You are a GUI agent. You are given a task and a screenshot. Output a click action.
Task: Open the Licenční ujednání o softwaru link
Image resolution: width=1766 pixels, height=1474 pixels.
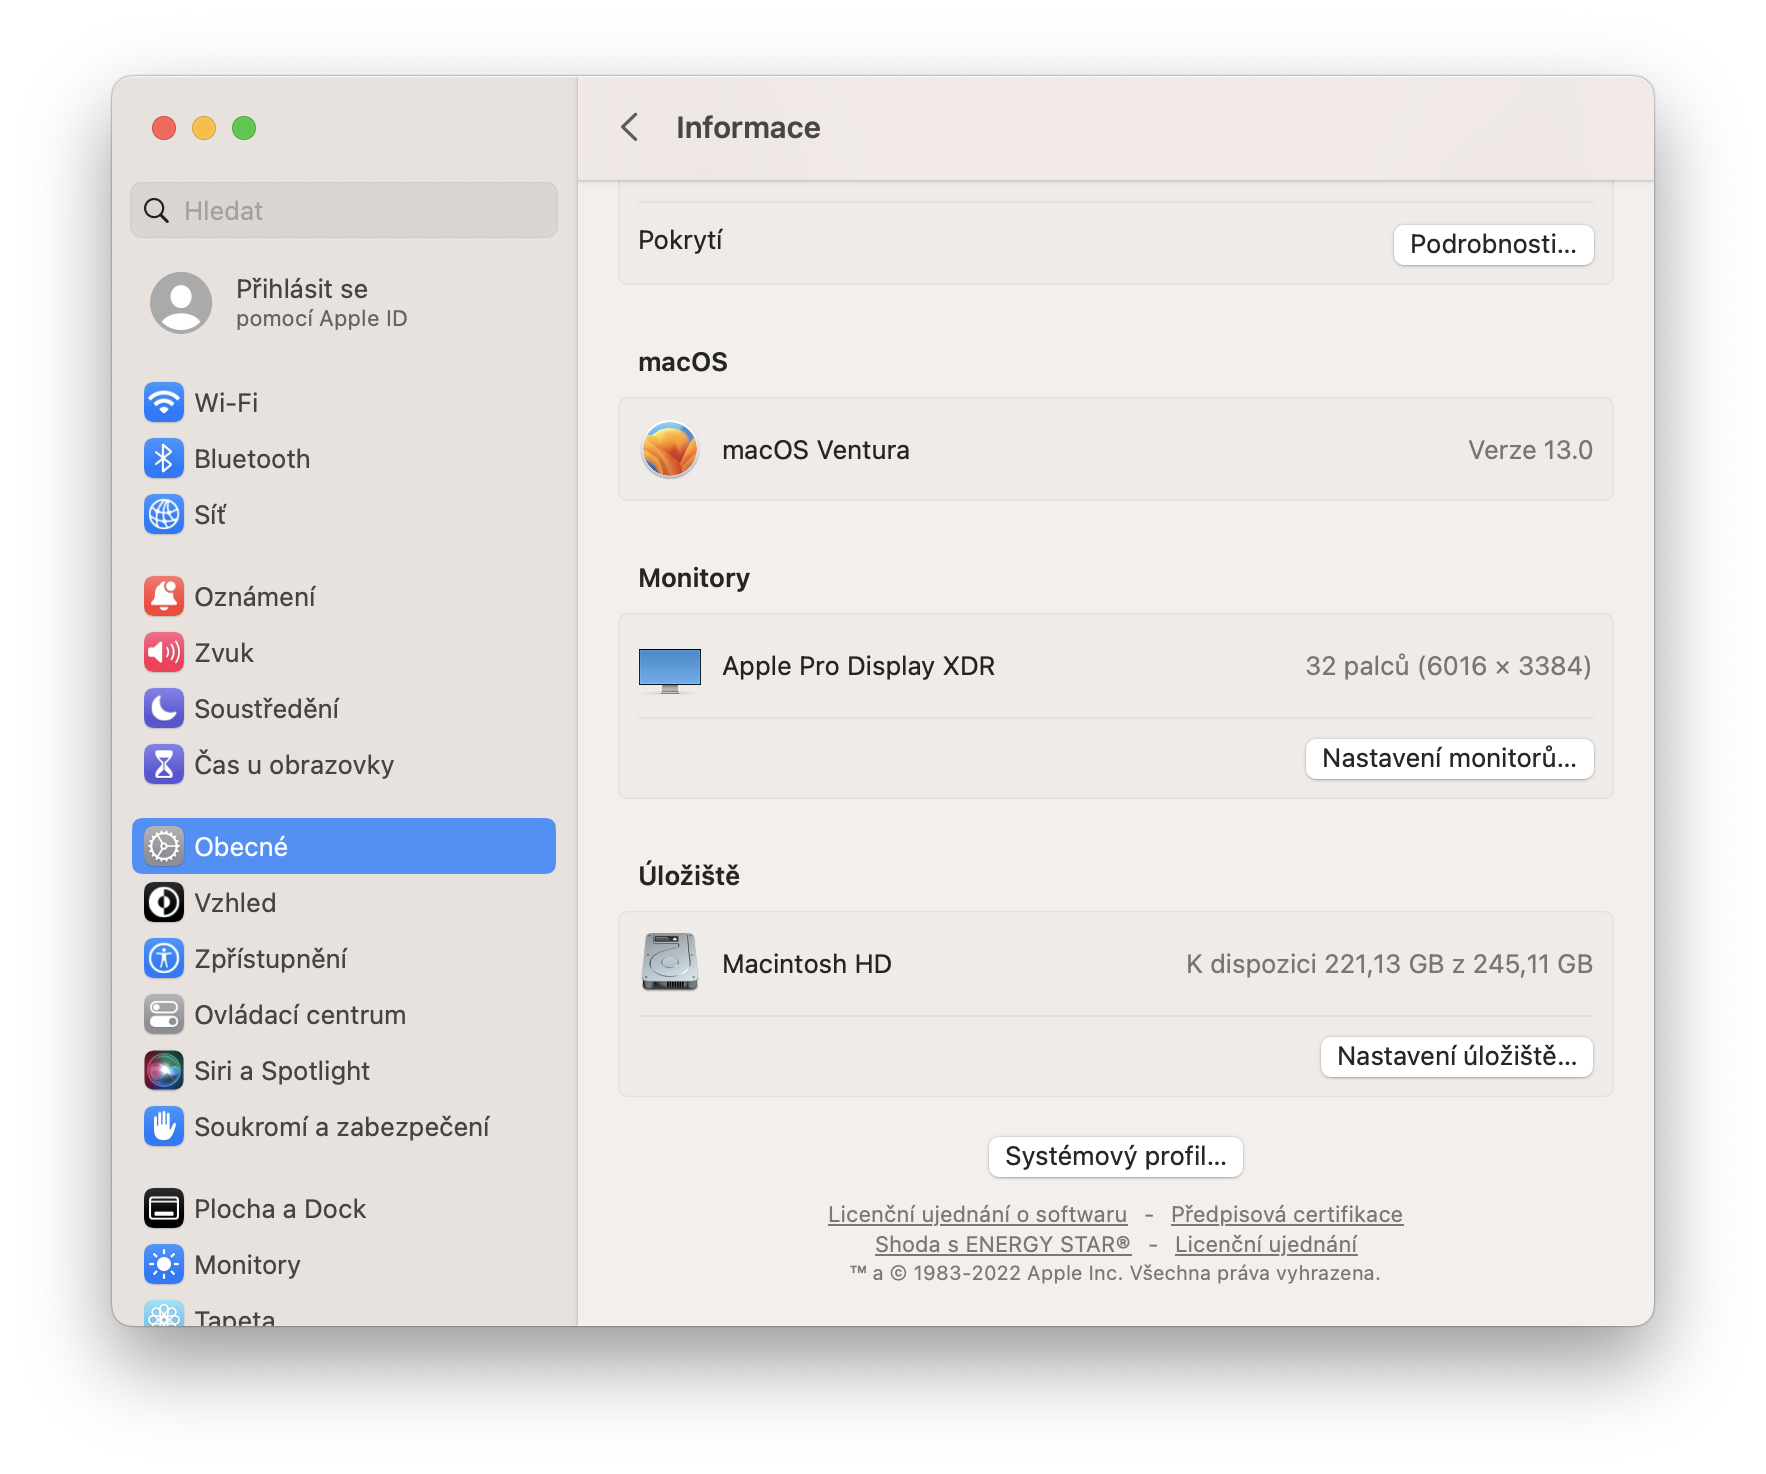tap(976, 1213)
